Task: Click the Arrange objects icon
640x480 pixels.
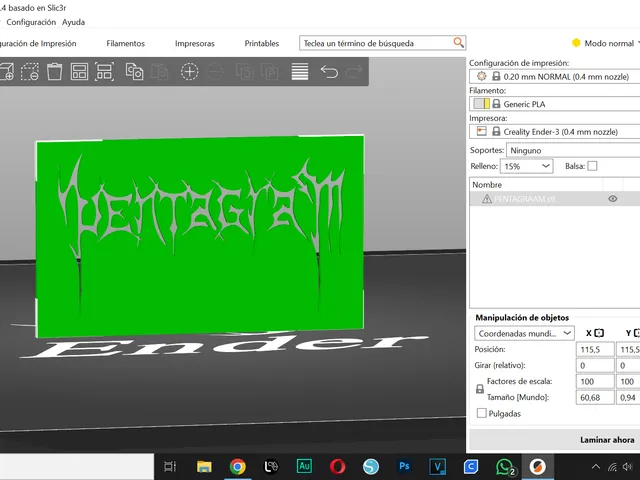Action: pyautogui.click(x=79, y=72)
